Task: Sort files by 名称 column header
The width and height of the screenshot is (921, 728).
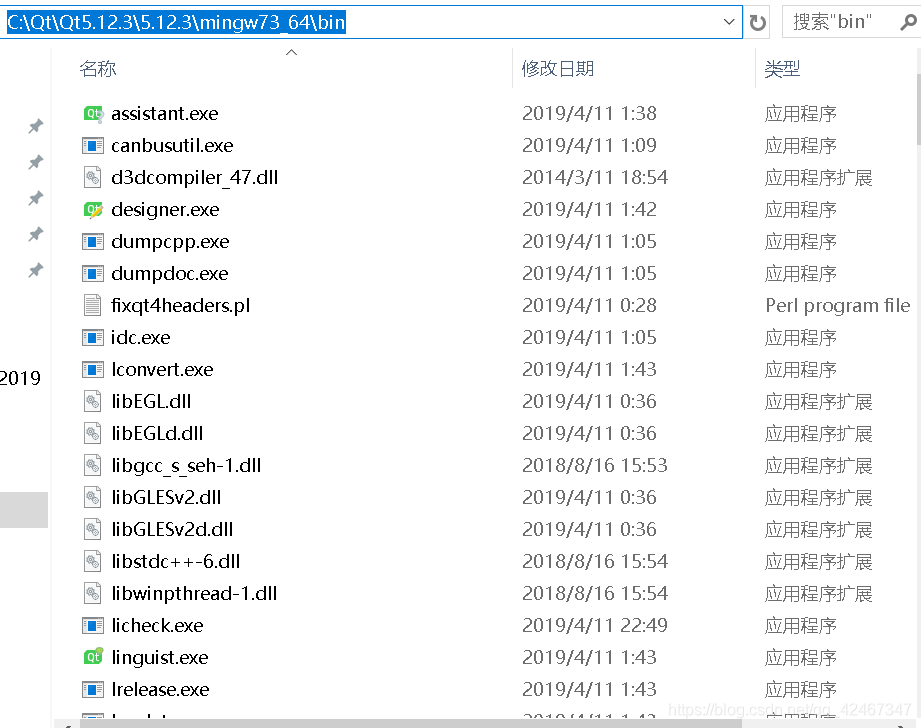Action: (98, 69)
